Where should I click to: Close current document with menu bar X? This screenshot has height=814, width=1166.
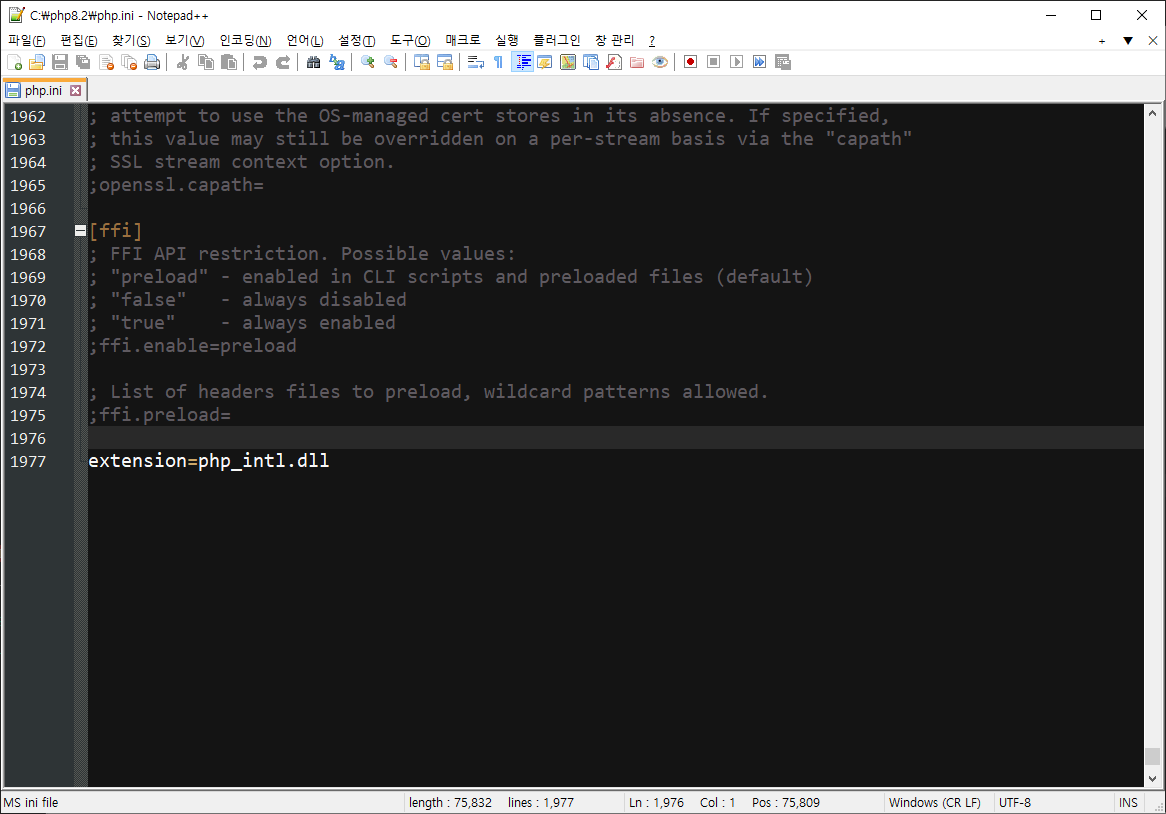1153,41
